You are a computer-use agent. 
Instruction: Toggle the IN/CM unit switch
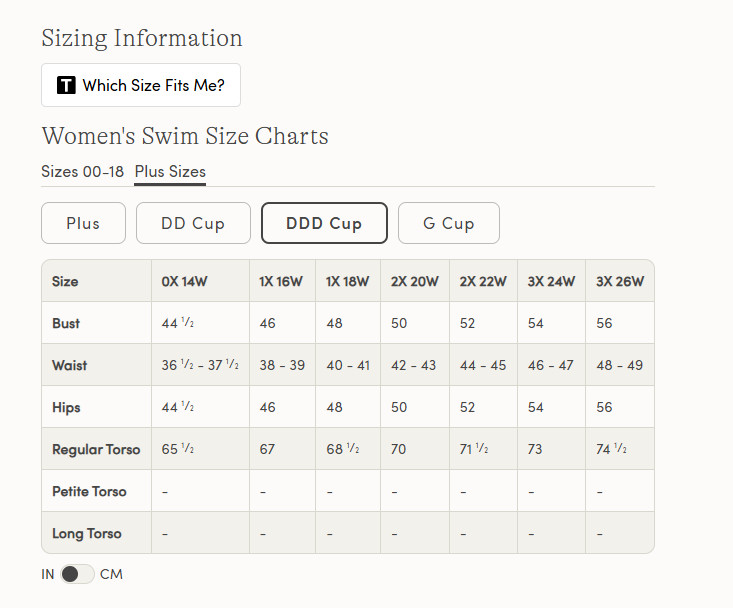pos(77,574)
